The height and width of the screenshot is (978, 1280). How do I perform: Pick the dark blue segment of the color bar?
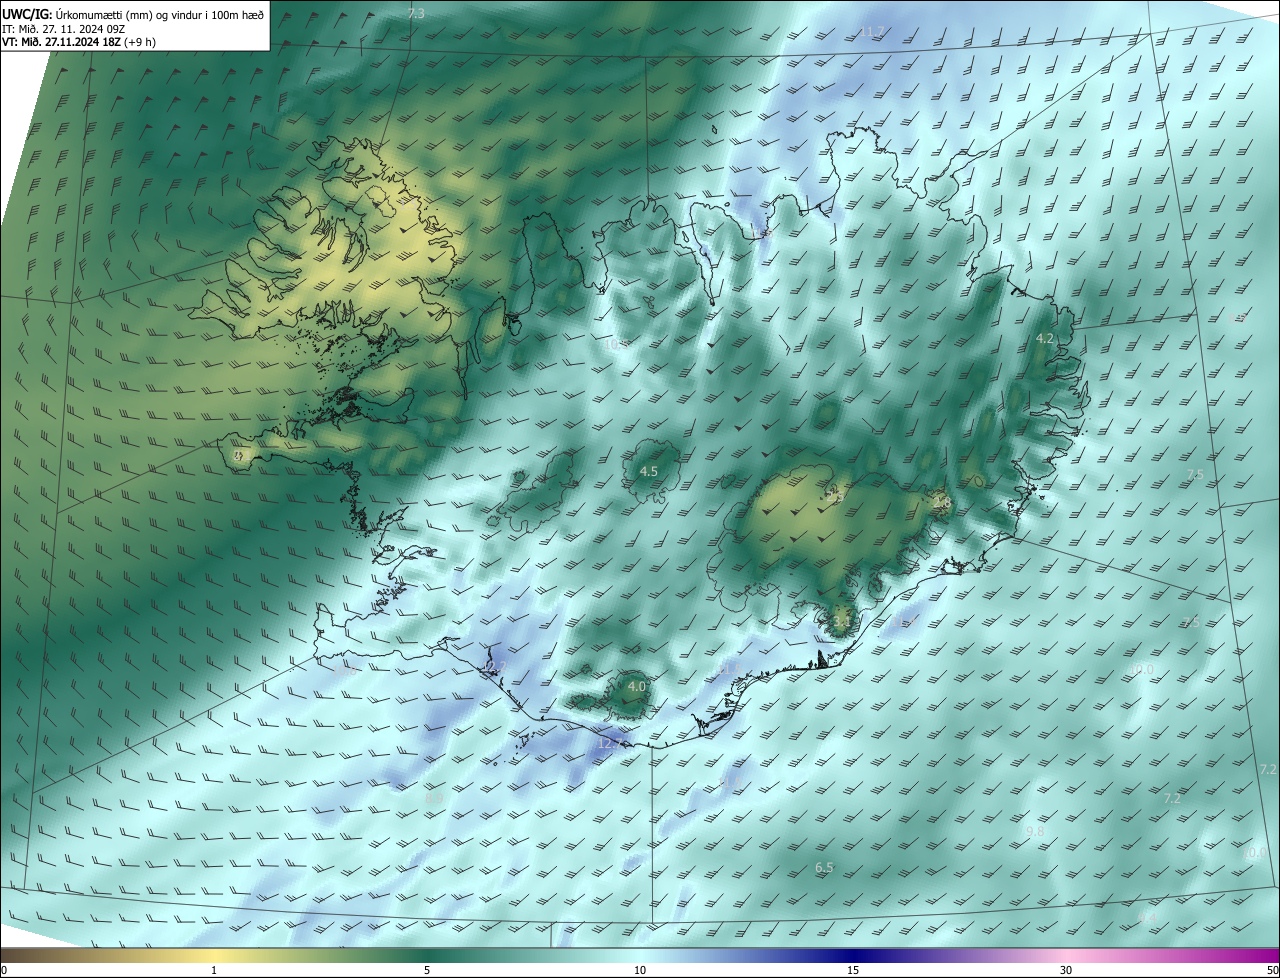(x=853, y=955)
